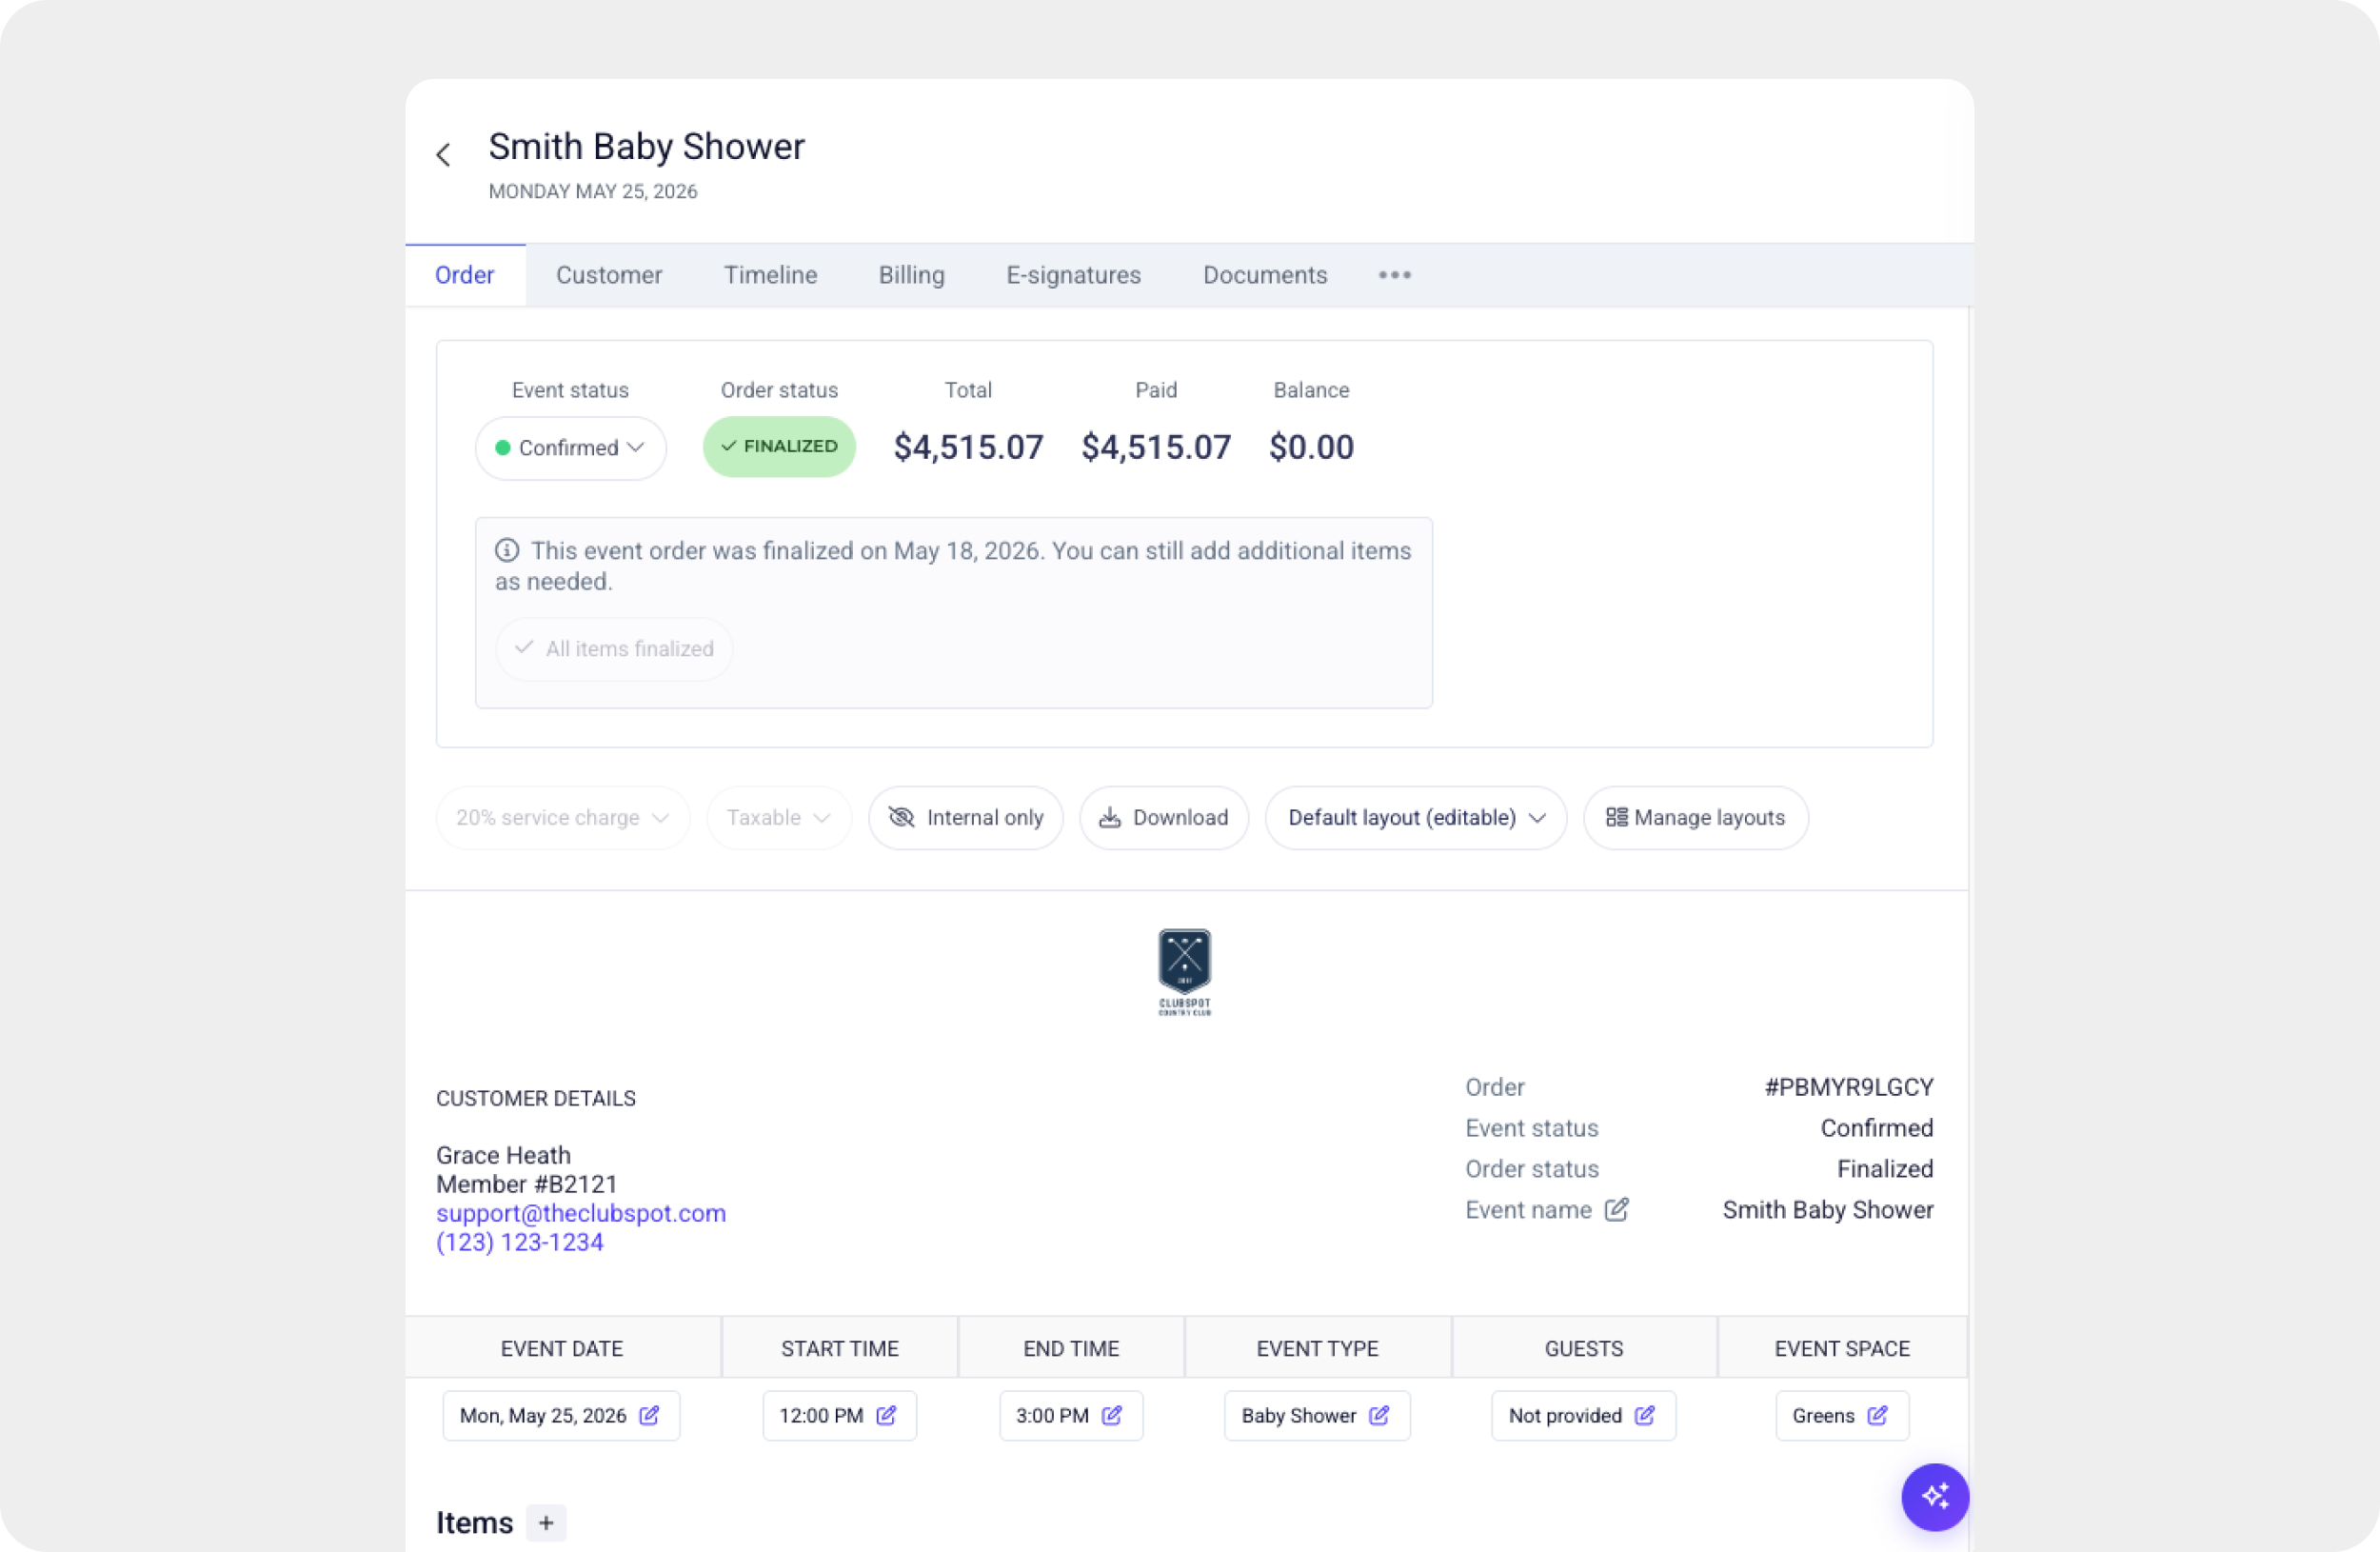Viewport: 2380px width, 1552px height.
Task: Open the Timeline tab
Action: coord(770,275)
